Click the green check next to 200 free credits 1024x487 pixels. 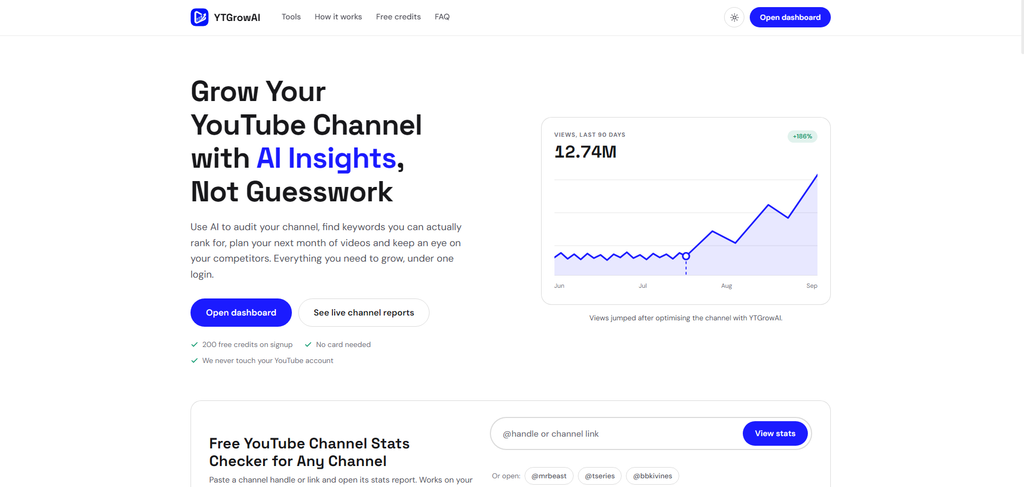click(x=194, y=344)
